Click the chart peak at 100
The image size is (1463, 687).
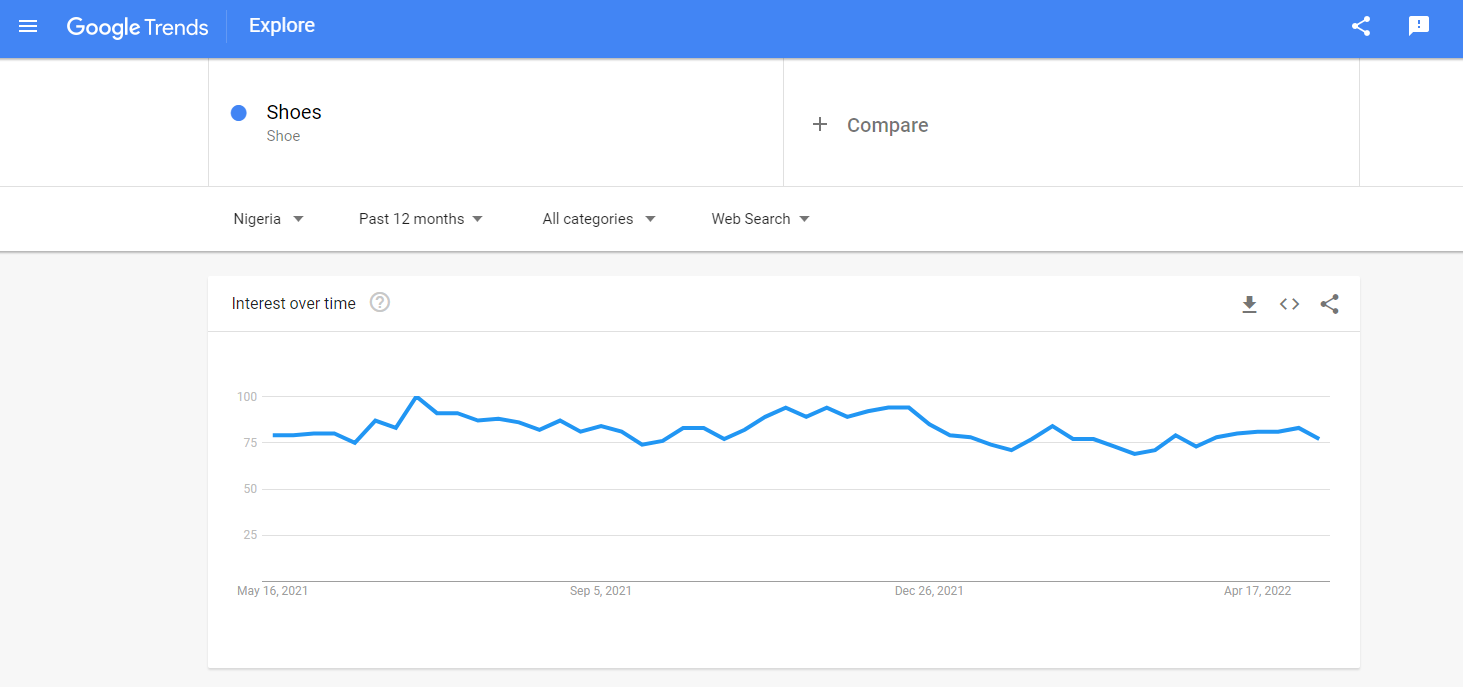point(416,397)
